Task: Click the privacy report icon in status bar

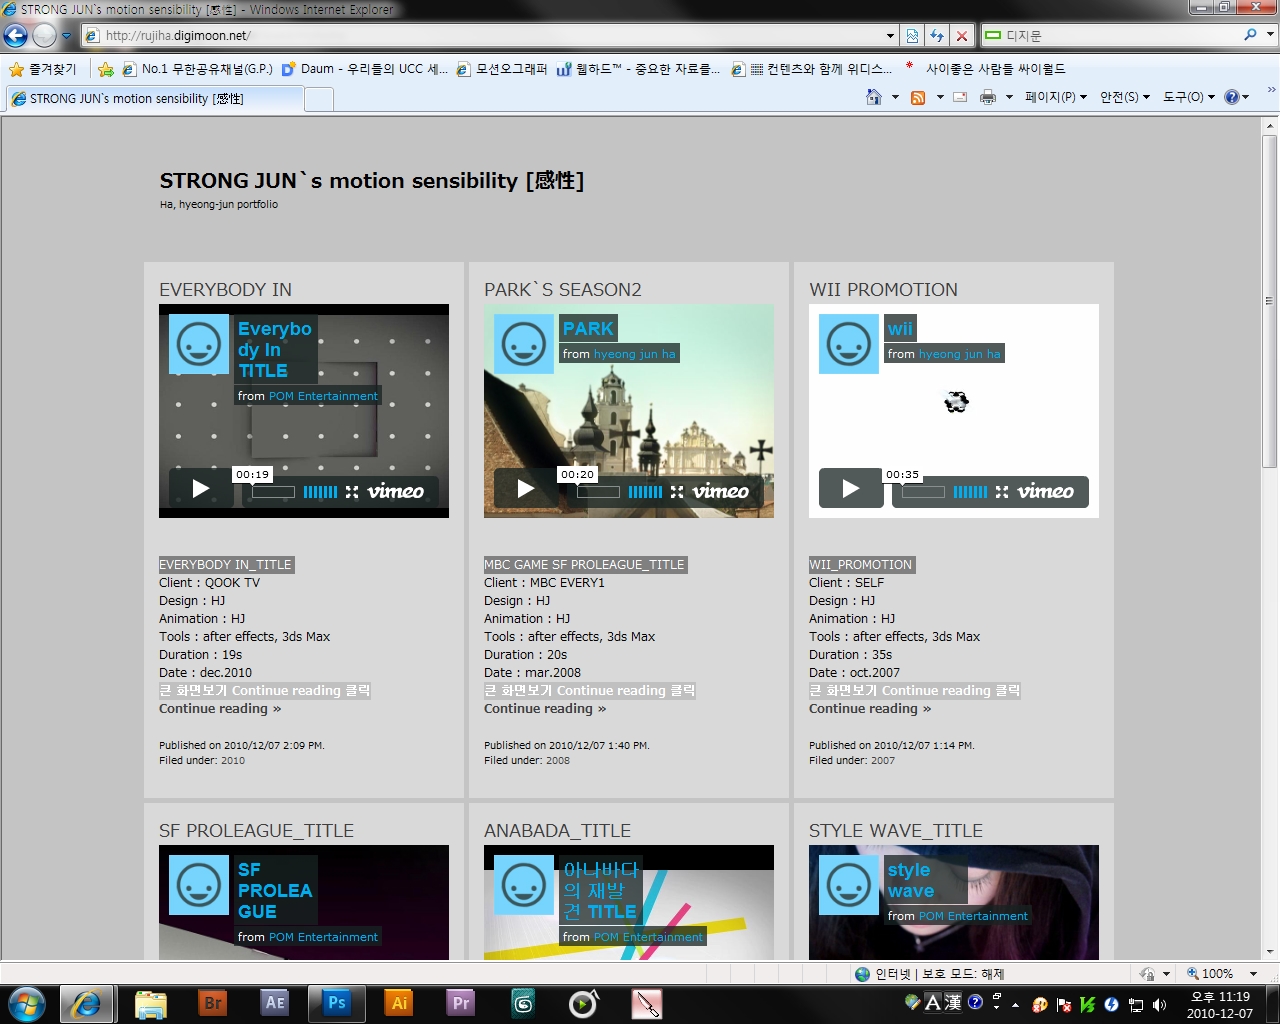Action: (x=1147, y=974)
